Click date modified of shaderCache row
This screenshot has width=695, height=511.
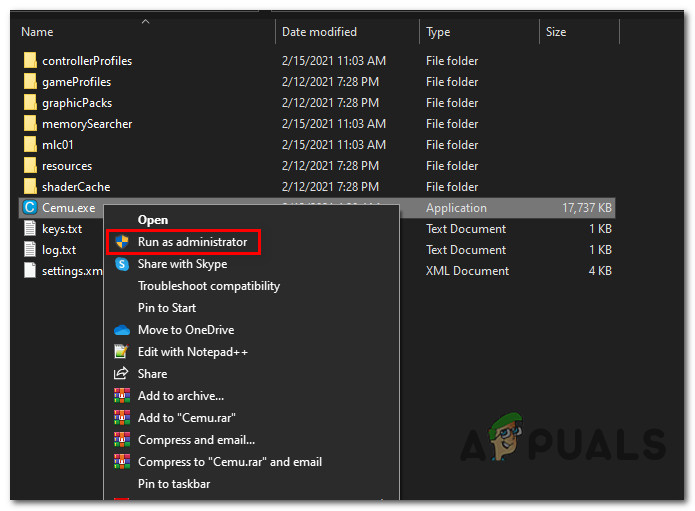click(330, 187)
